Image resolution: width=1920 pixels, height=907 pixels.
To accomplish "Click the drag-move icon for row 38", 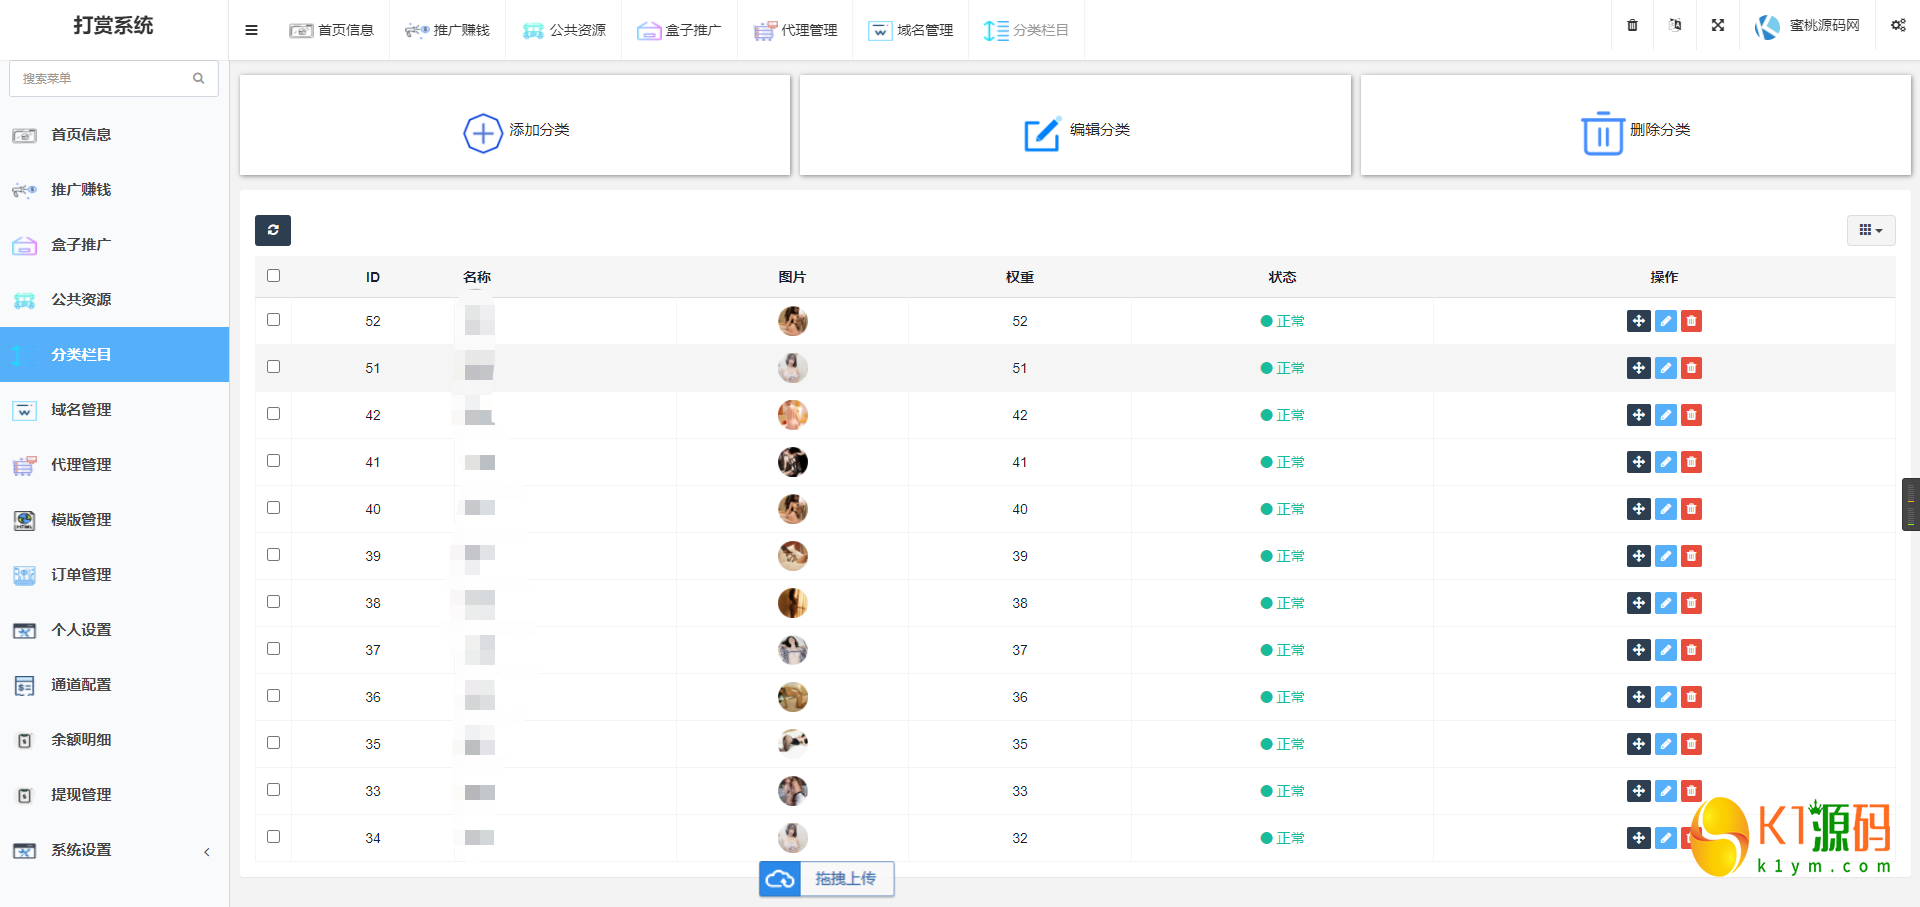I will (x=1638, y=603).
